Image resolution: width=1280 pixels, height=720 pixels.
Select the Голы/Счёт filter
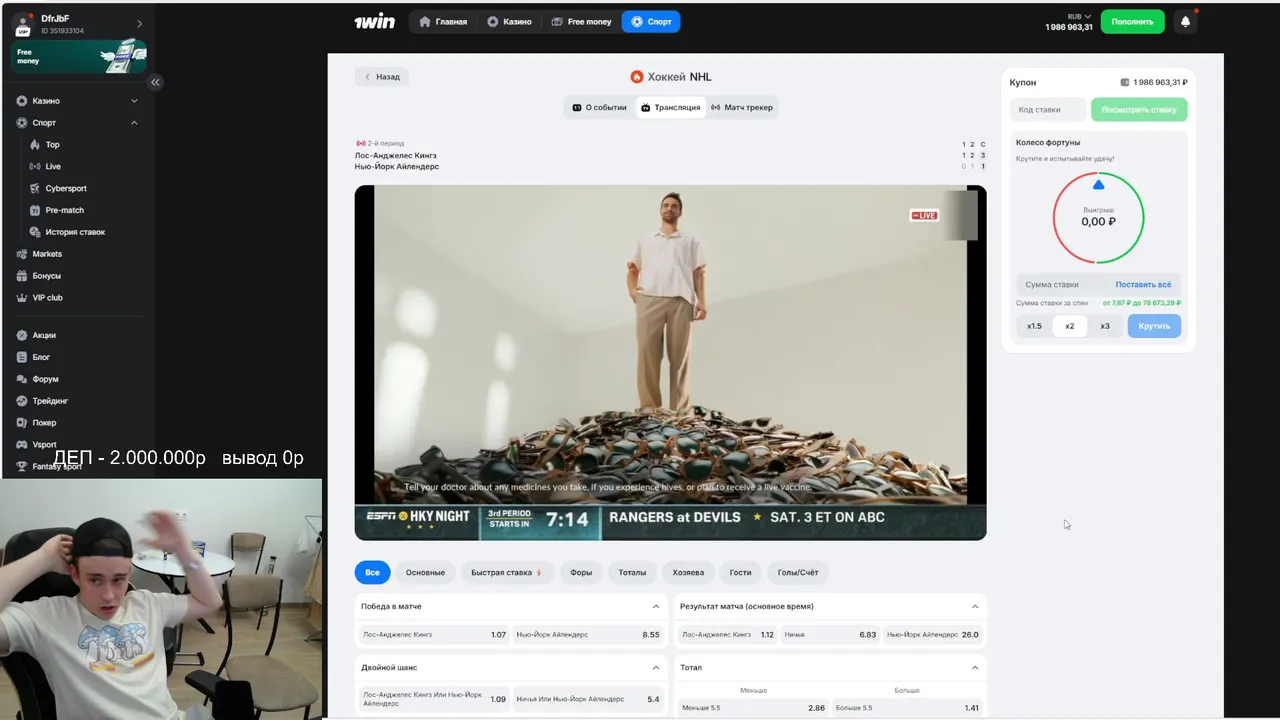[x=798, y=573]
